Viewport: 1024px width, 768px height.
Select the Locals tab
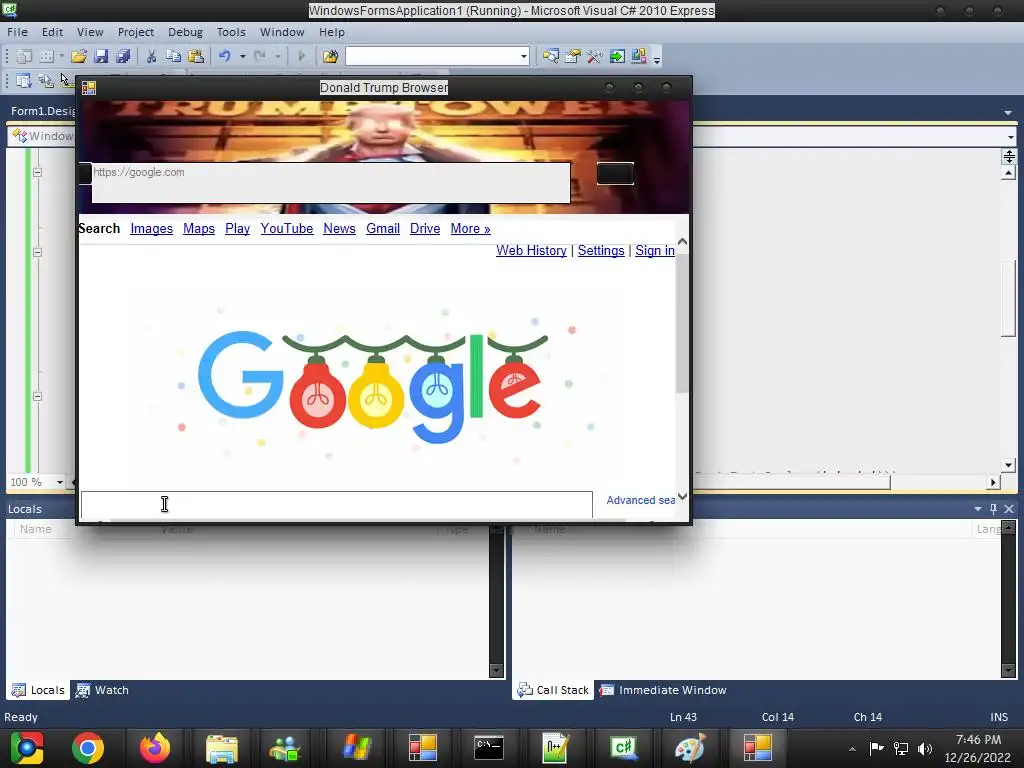39,690
